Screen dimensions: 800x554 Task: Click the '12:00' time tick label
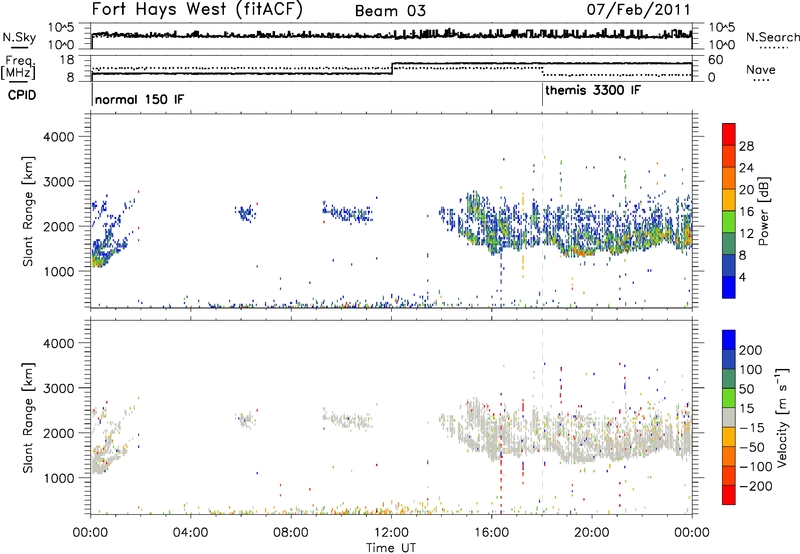tap(391, 533)
